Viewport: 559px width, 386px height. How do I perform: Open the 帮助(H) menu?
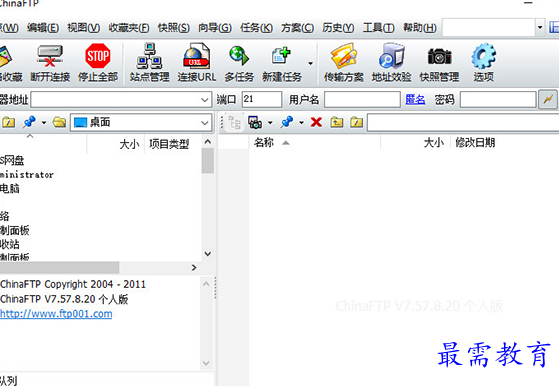(420, 28)
